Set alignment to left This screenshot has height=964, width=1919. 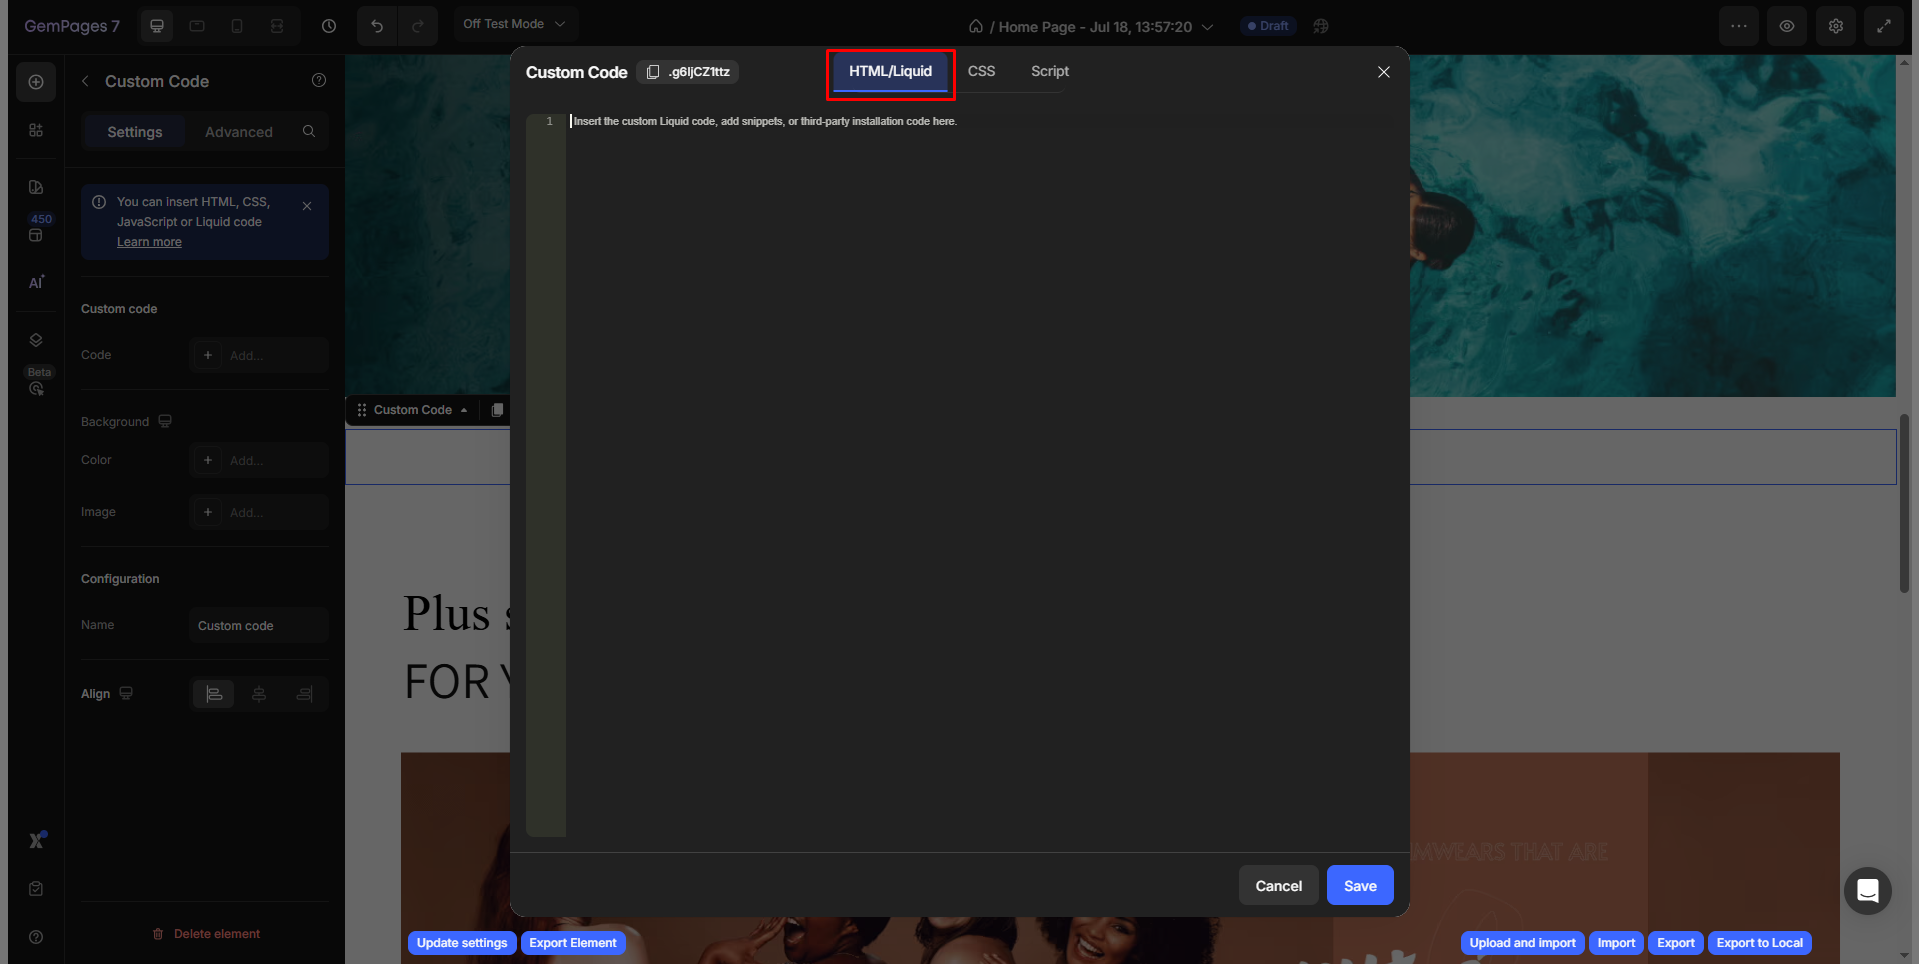click(x=214, y=694)
